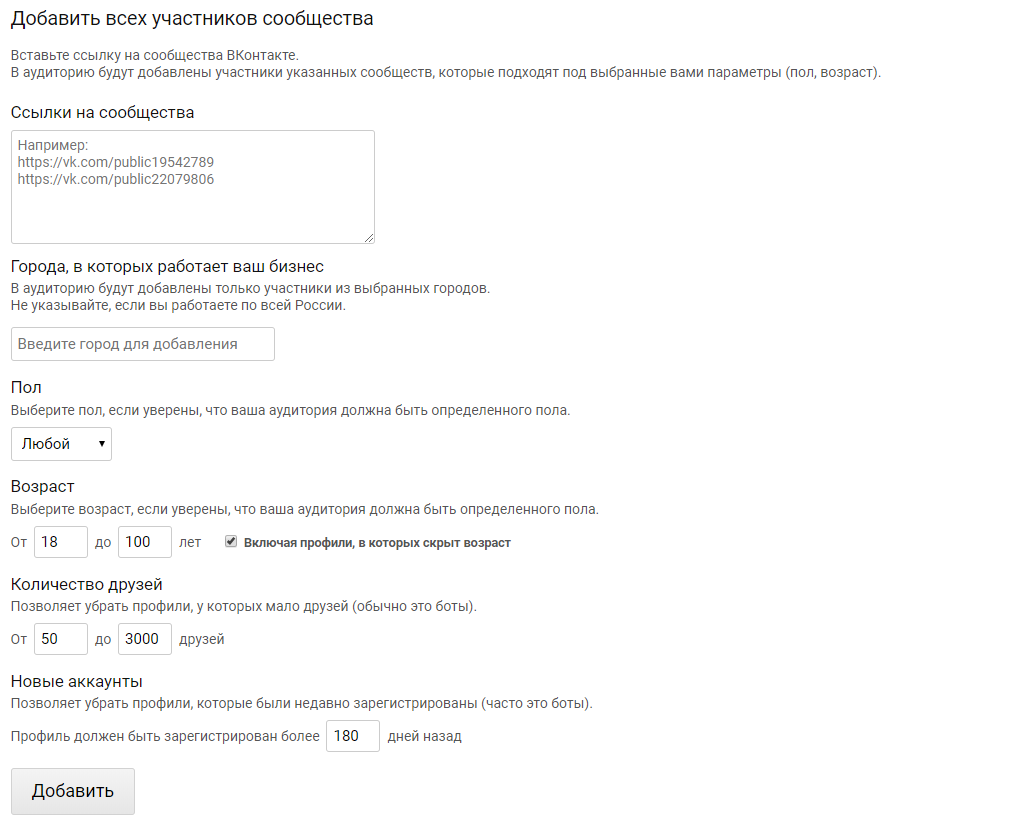Screen dimensions: 1023x835
Task: Click the 'Ссылки на сообщества' label
Action: point(102,112)
